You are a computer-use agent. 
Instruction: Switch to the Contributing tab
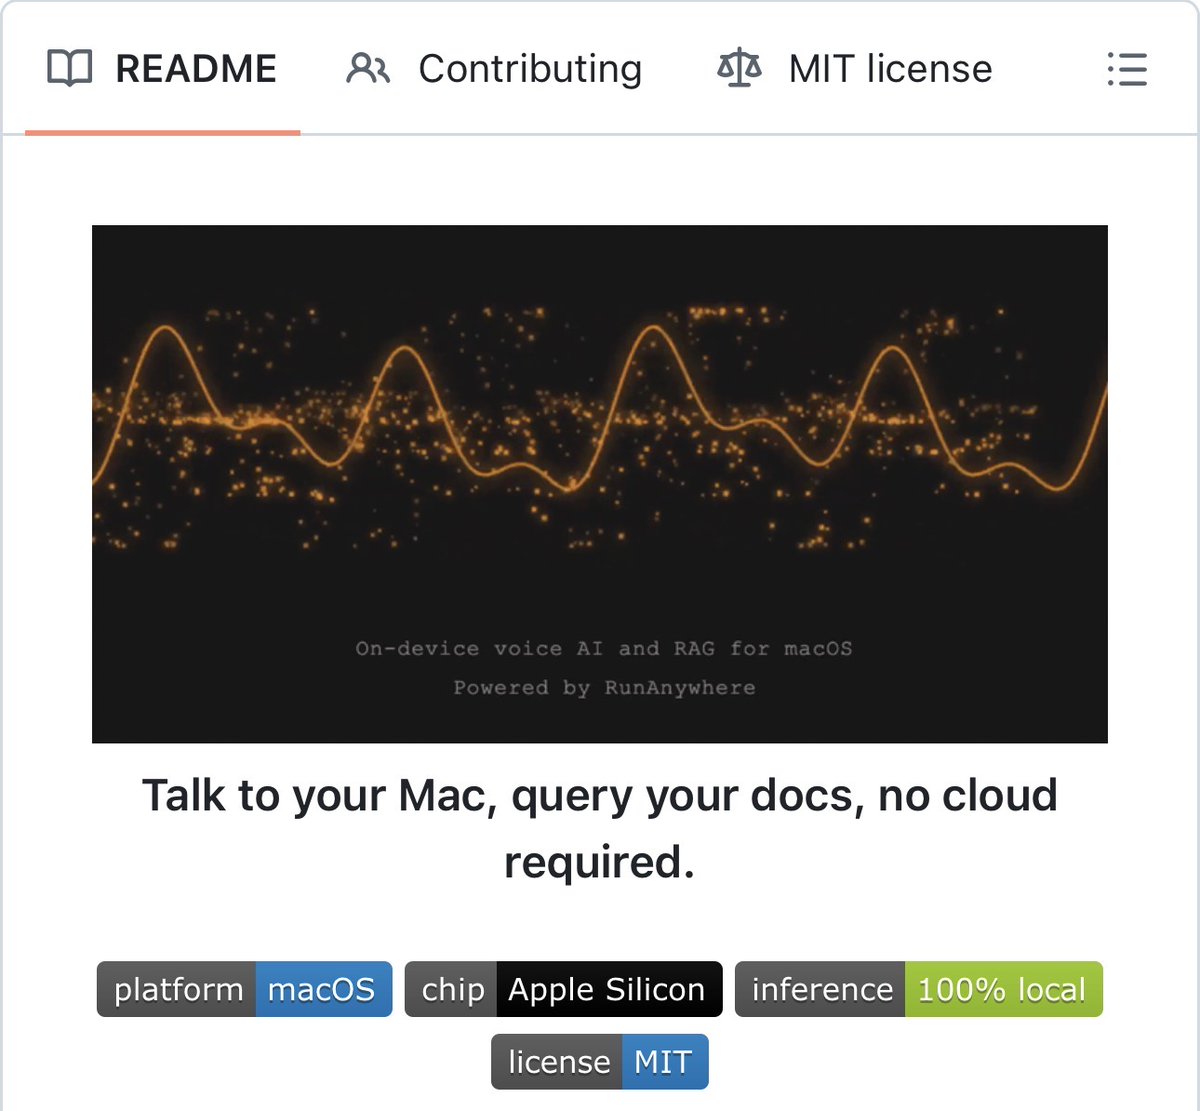[494, 69]
